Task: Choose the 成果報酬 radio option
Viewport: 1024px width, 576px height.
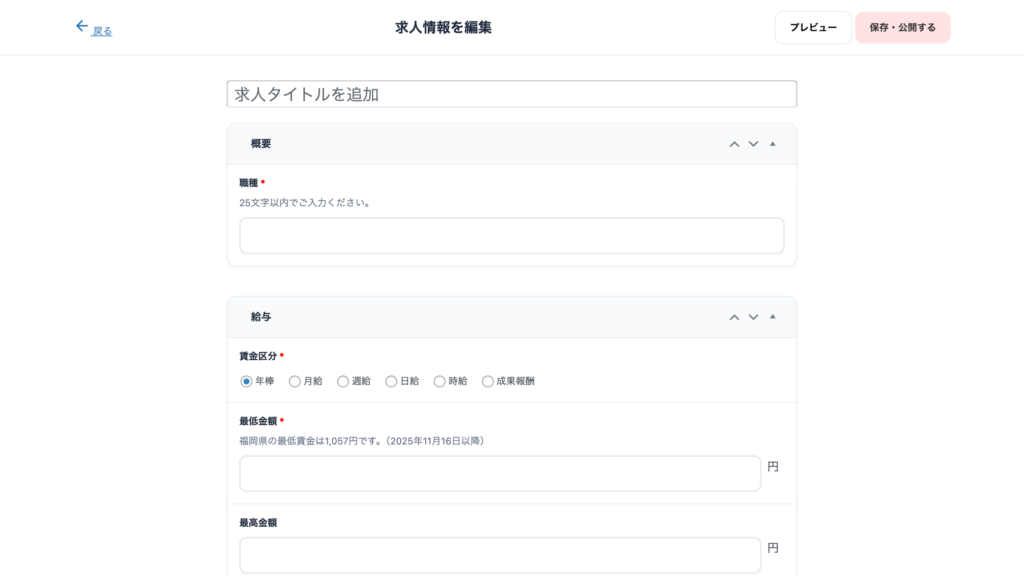Action: click(x=488, y=381)
